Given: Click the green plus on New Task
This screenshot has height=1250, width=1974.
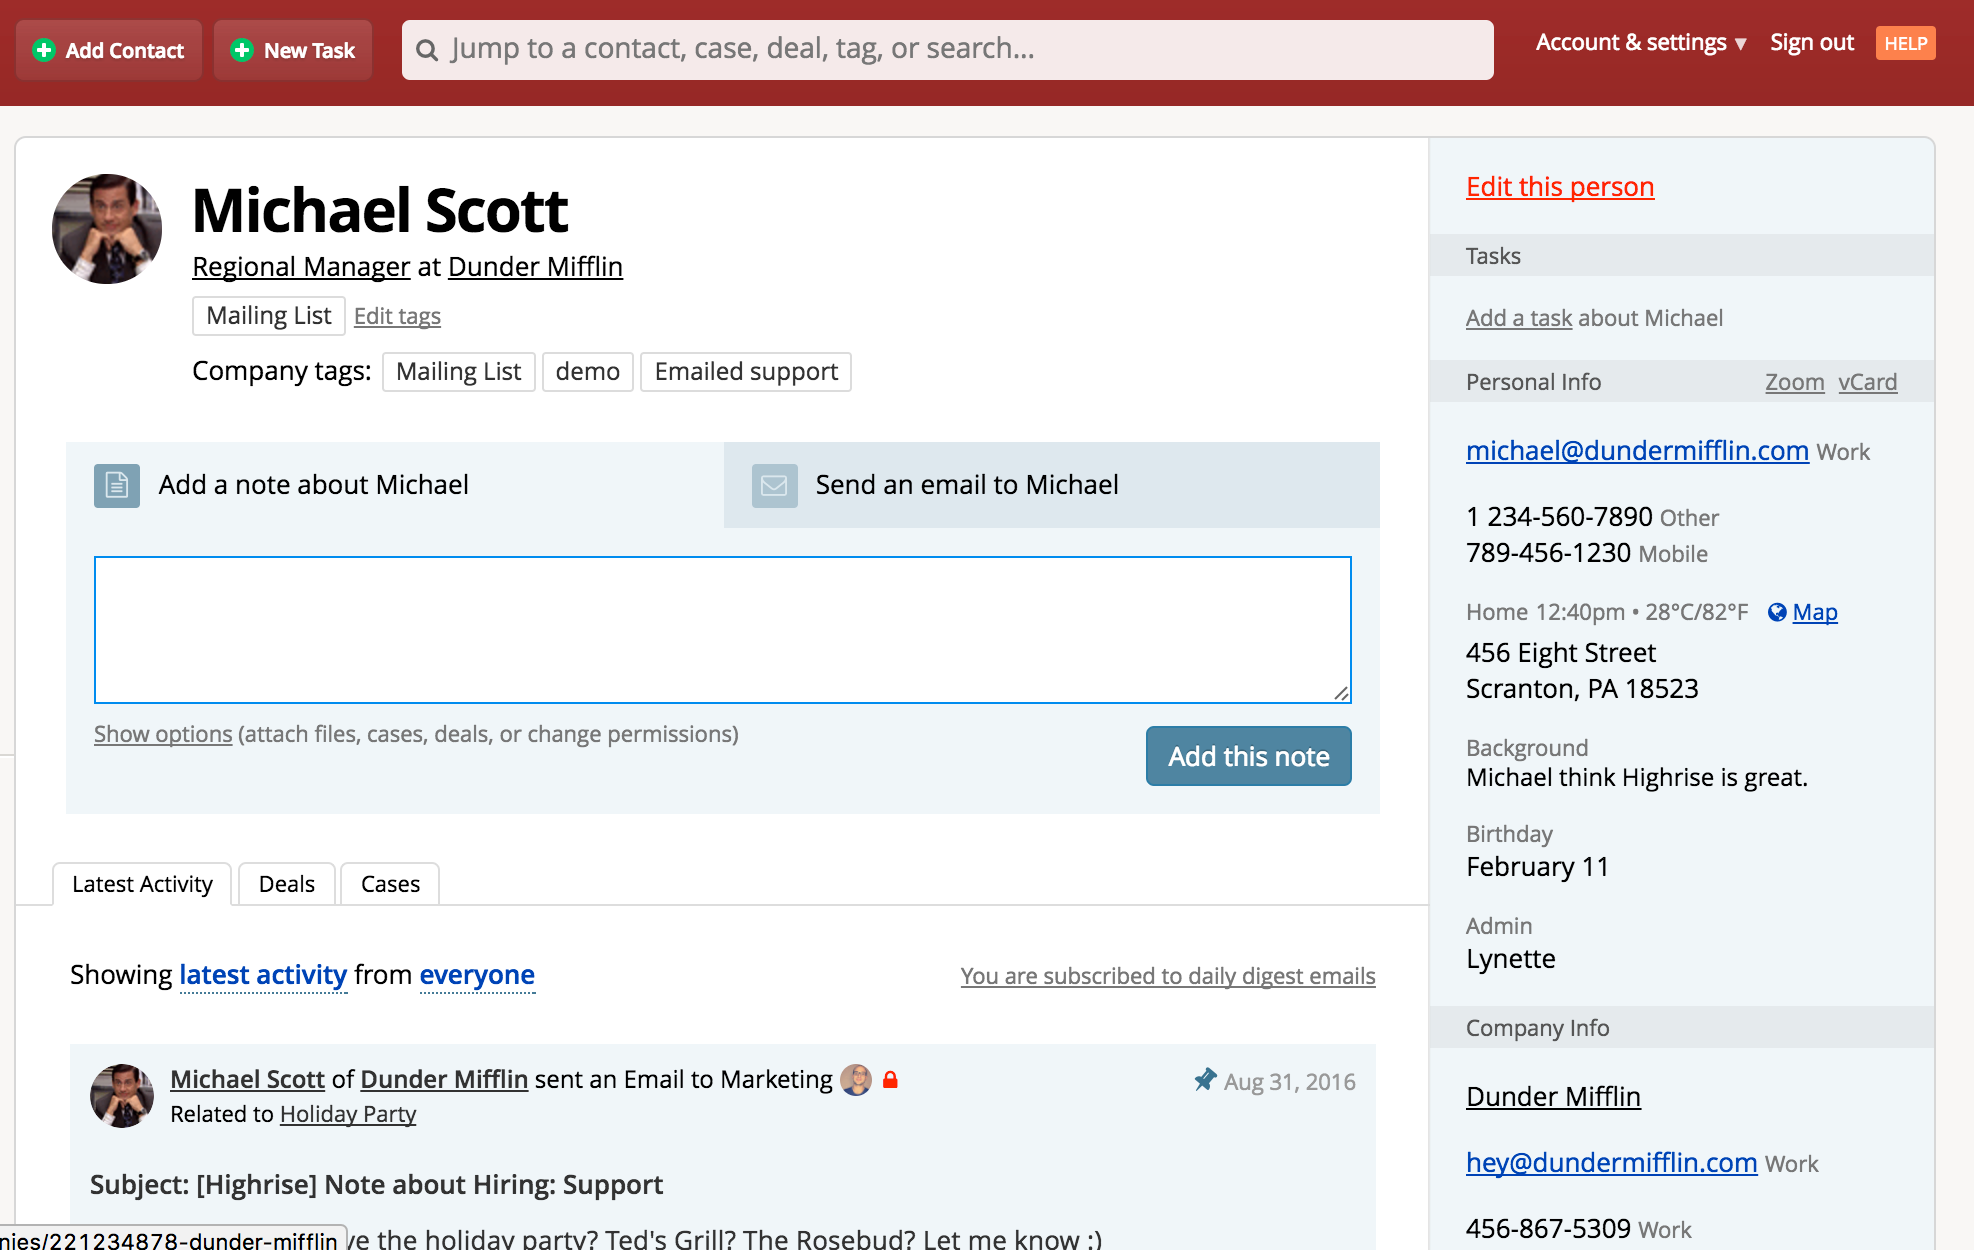Looking at the screenshot, I should click(x=242, y=50).
